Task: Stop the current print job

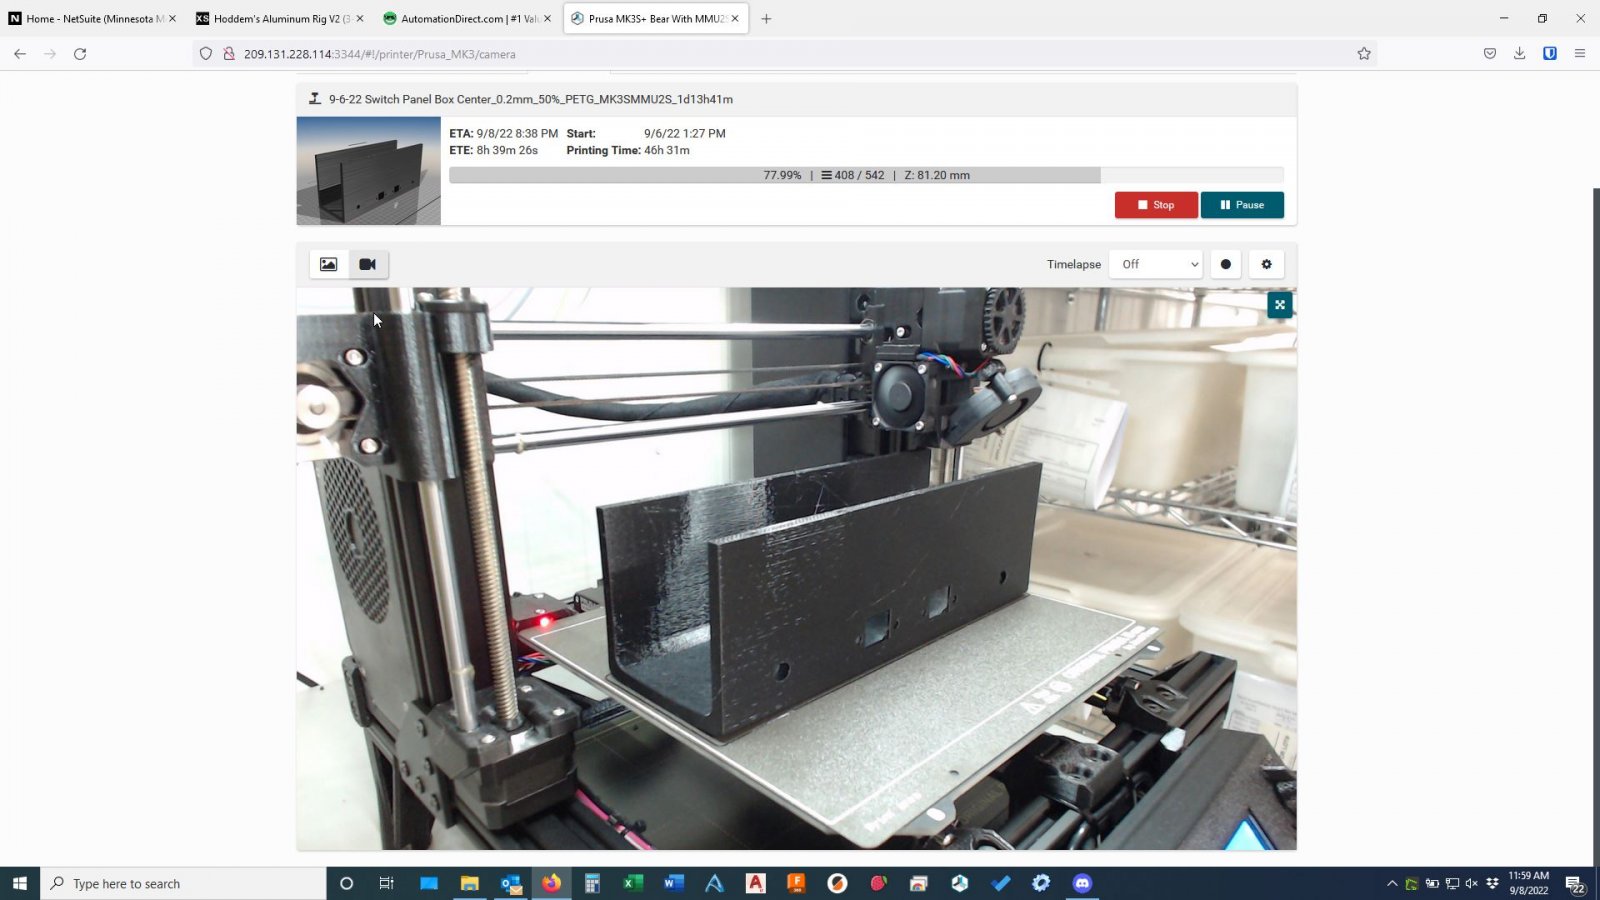Action: (x=1156, y=205)
